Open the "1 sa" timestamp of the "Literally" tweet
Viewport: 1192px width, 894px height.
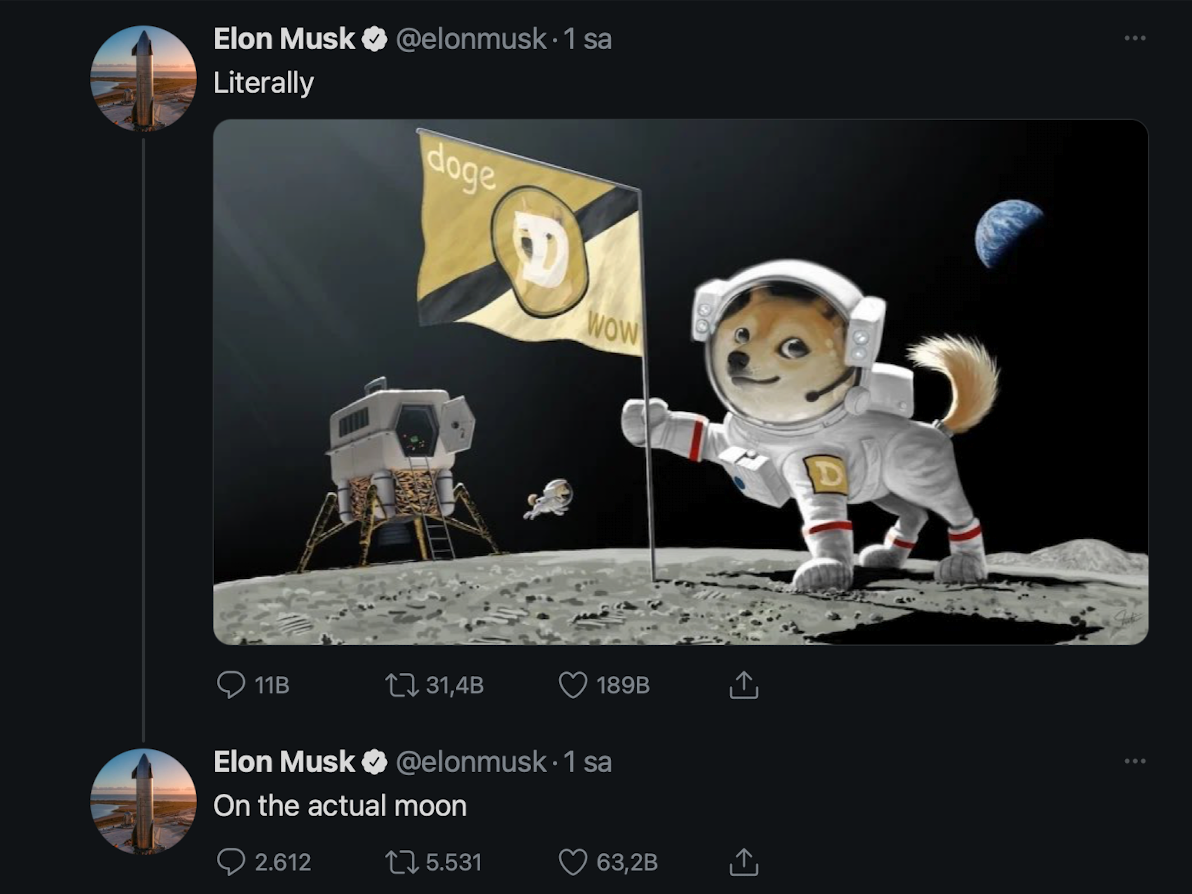588,39
